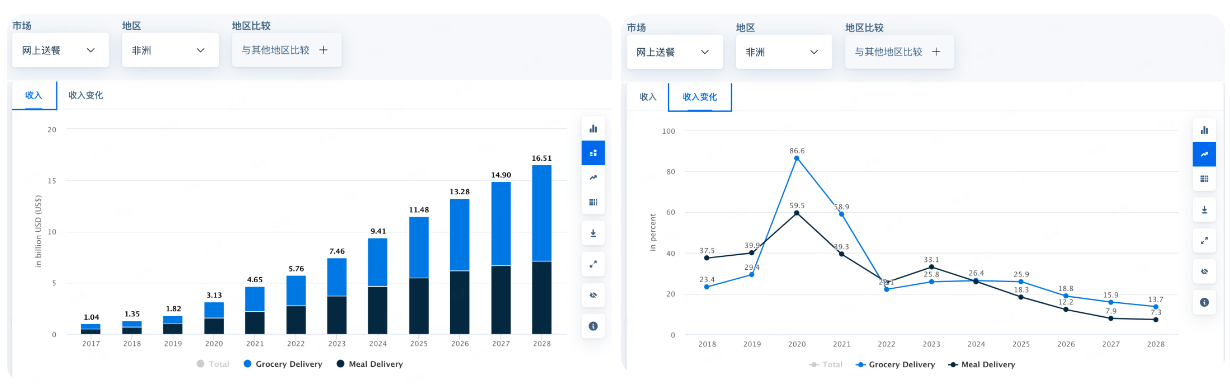1230x391 pixels.
Task: Toggle Total legend item in right chart
Action: pos(826,365)
